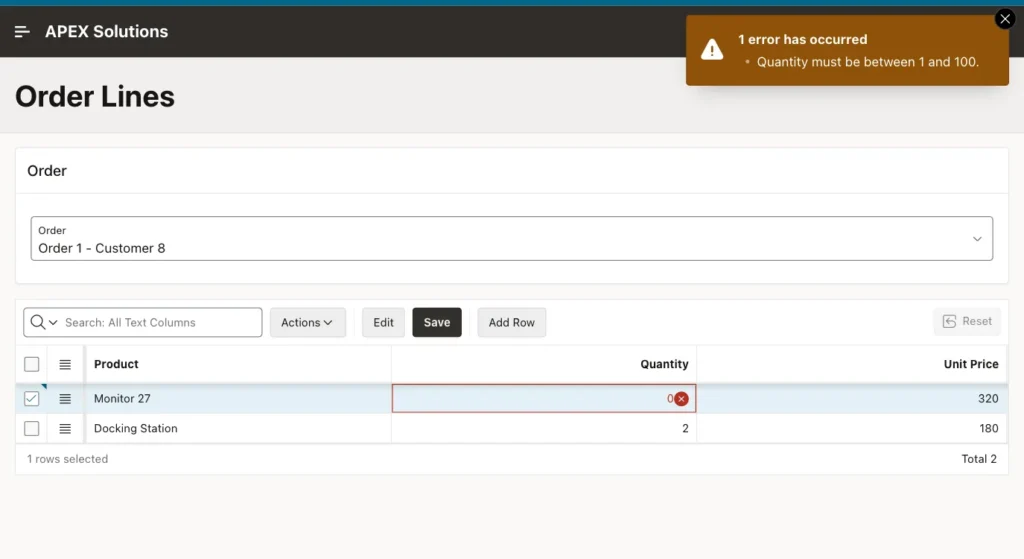Click the Save button
The height and width of the screenshot is (559, 1024).
(x=437, y=323)
